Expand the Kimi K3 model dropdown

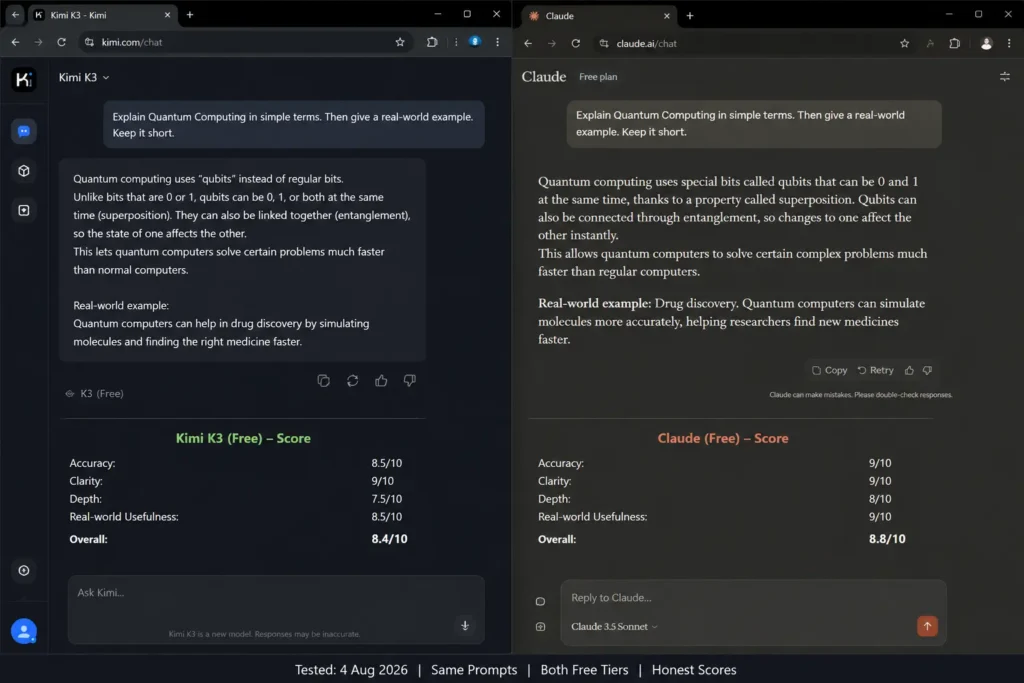pyautogui.click(x=84, y=77)
